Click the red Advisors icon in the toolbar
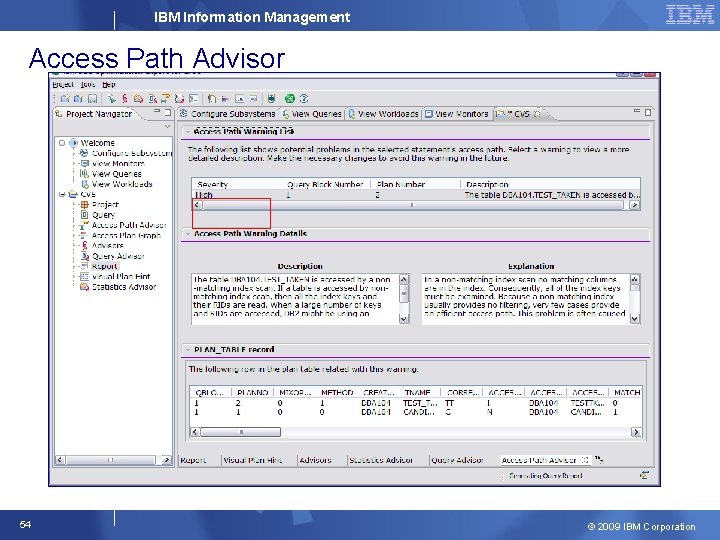The width and height of the screenshot is (720, 540). click(125, 99)
